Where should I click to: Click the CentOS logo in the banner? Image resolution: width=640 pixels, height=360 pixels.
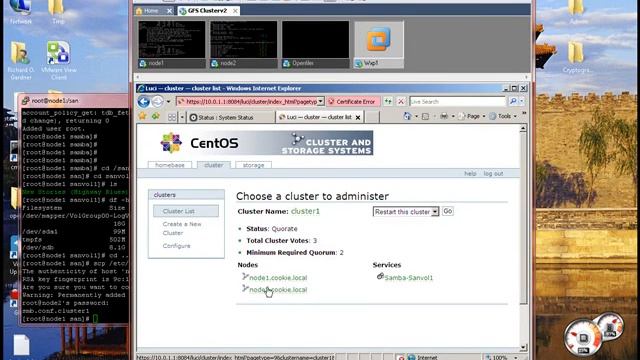point(200,143)
